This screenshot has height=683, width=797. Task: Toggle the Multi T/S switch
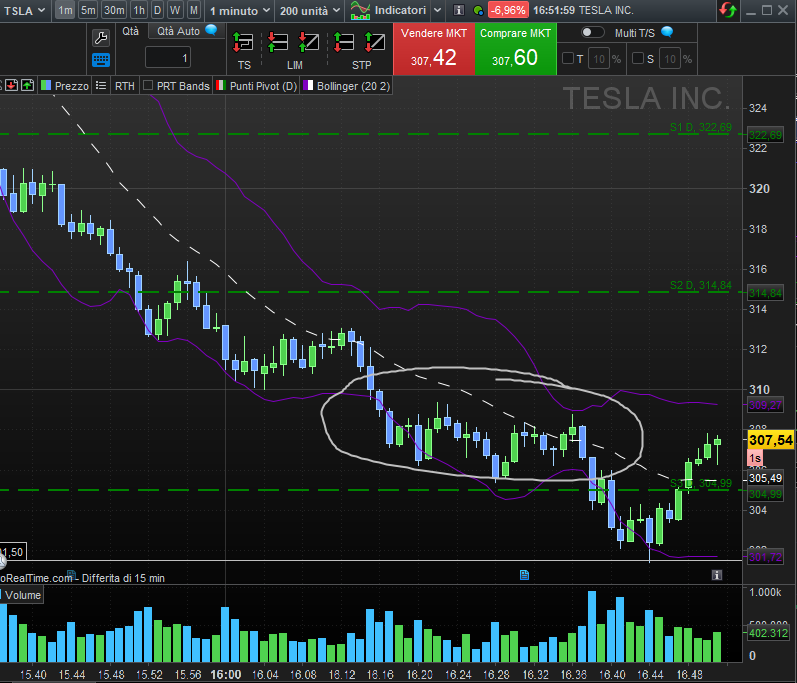(592, 33)
